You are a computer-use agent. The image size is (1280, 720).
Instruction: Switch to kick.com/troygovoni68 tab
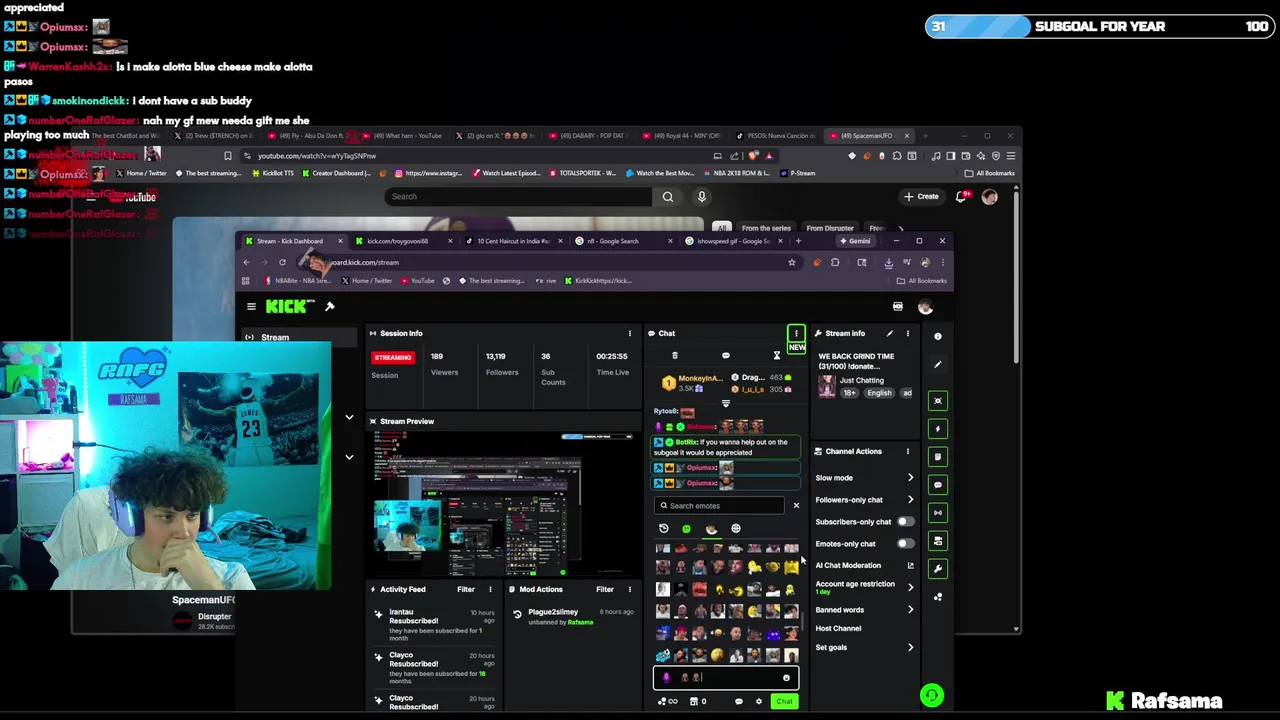[404, 241]
